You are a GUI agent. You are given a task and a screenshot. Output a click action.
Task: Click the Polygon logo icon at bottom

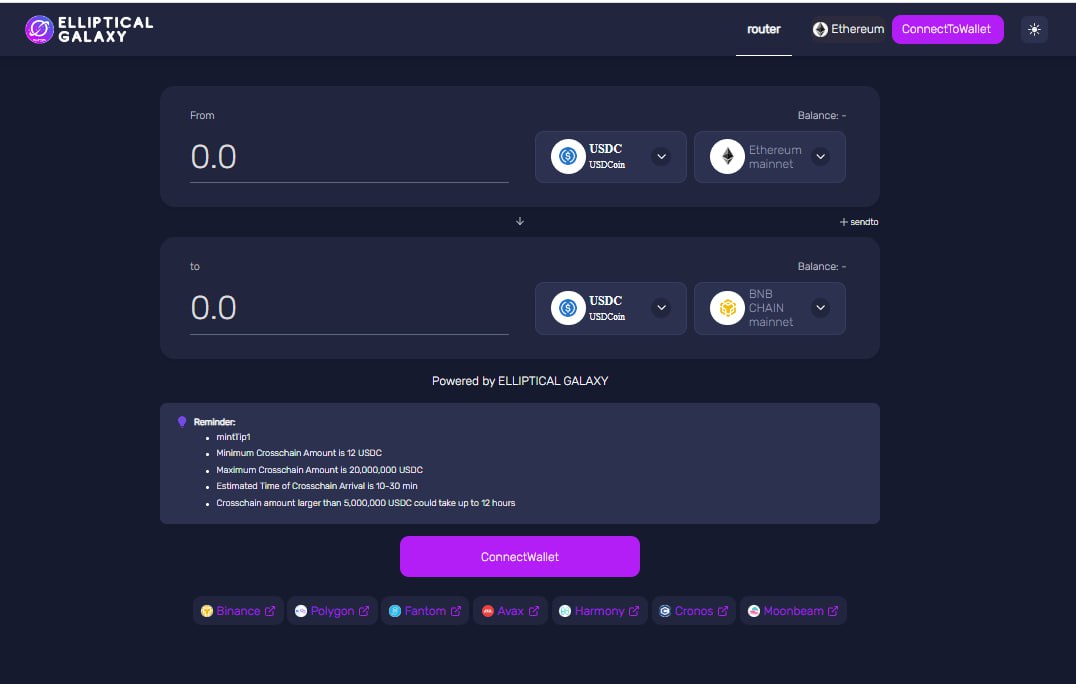pyautogui.click(x=301, y=611)
